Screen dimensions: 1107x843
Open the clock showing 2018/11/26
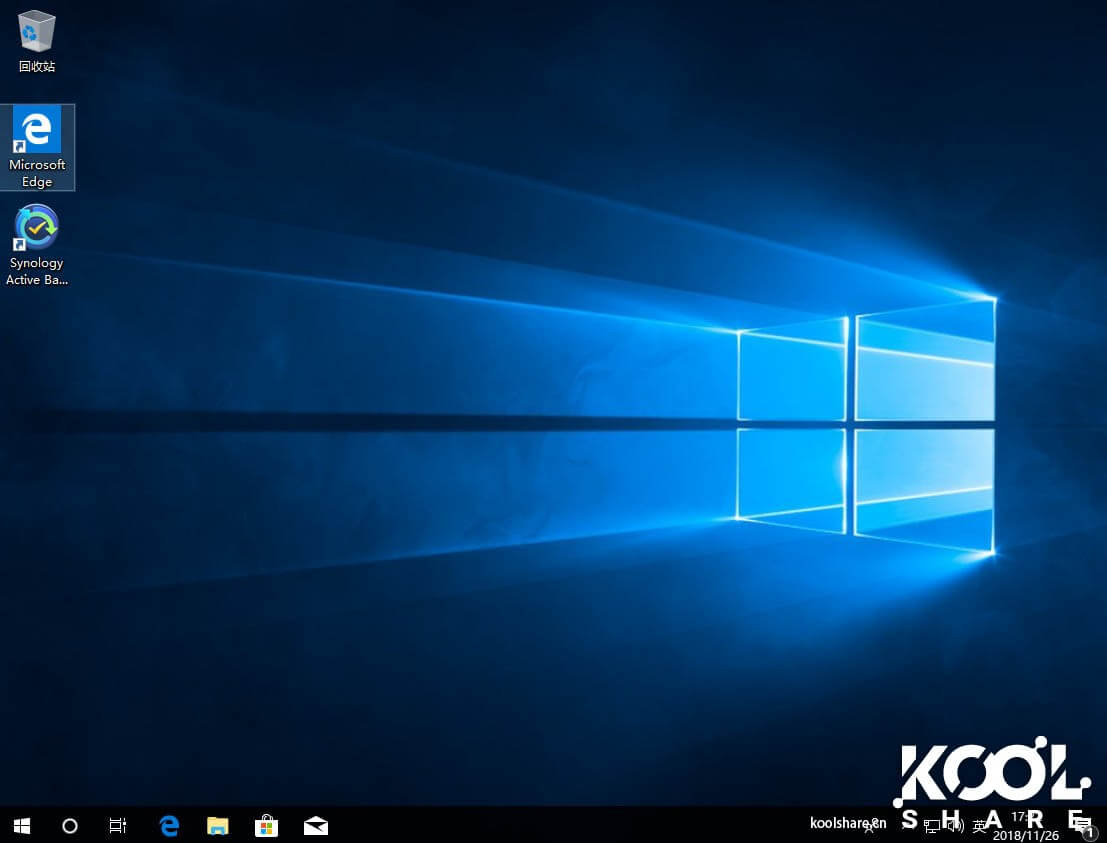tap(1025, 826)
